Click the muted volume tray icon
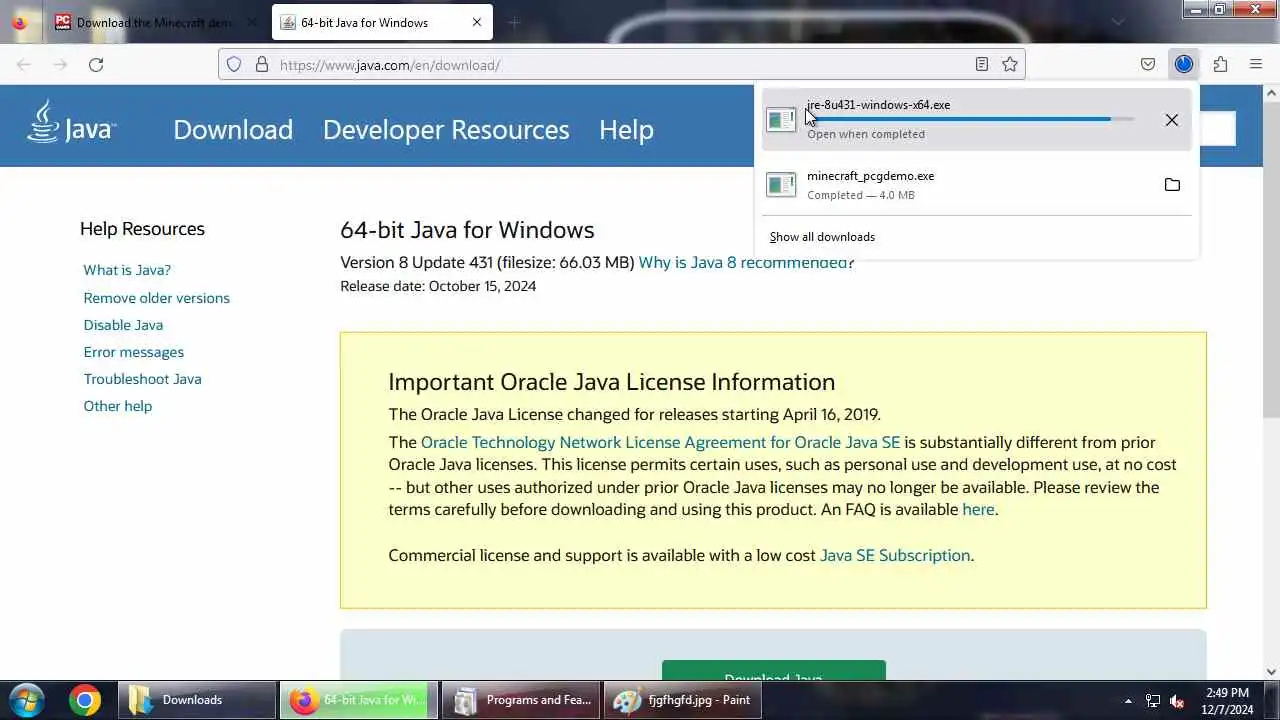Image resolution: width=1280 pixels, height=720 pixels. tap(1177, 701)
